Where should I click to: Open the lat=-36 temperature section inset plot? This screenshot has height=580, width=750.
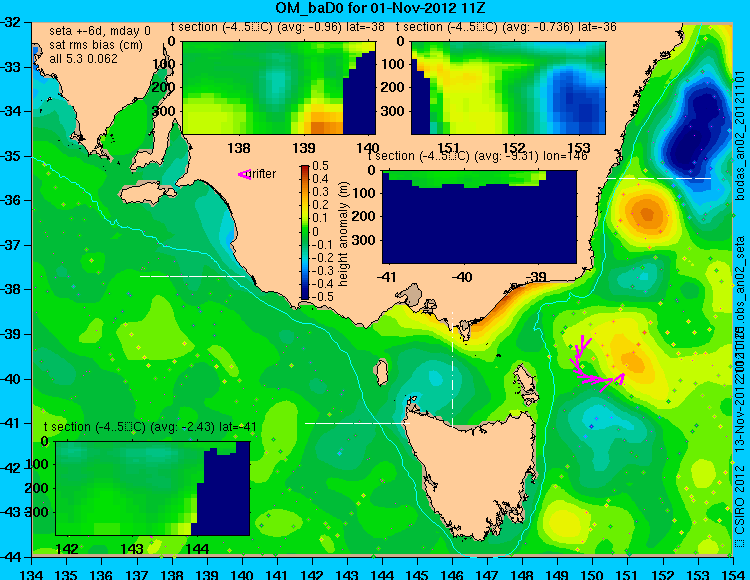pyautogui.click(x=508, y=88)
